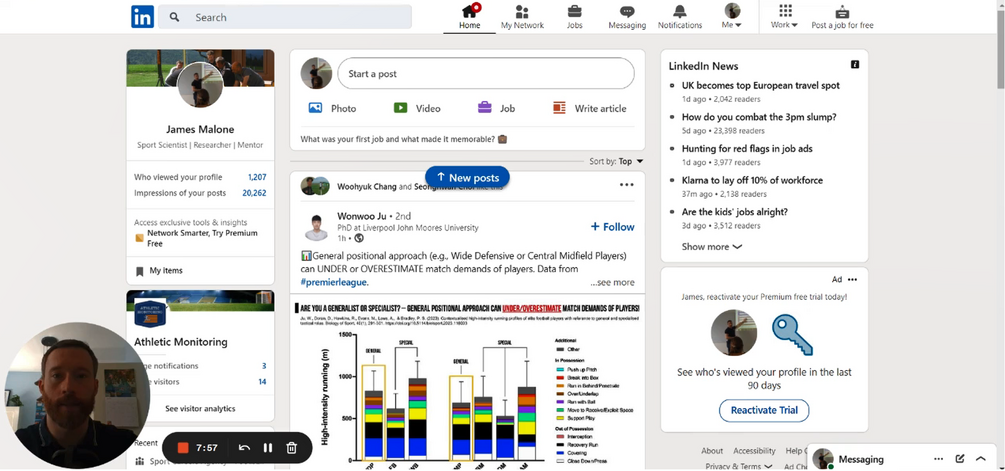1005x471 pixels.
Task: Open the Home tab
Action: pyautogui.click(x=469, y=17)
